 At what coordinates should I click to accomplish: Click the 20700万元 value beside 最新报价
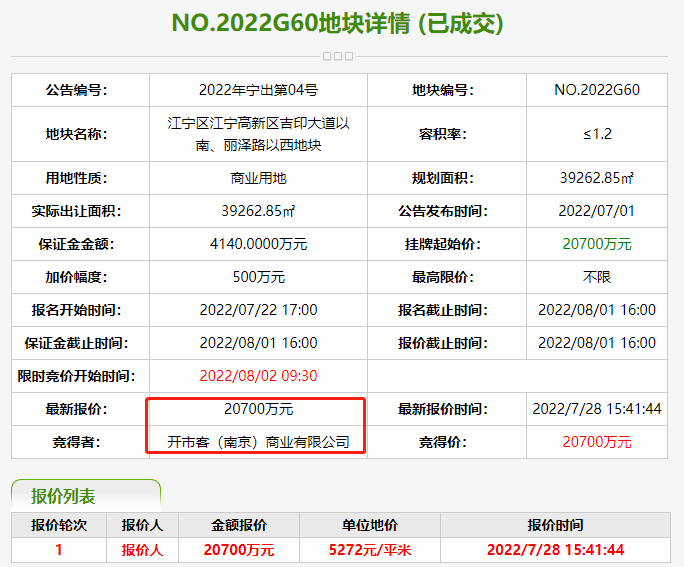click(258, 409)
